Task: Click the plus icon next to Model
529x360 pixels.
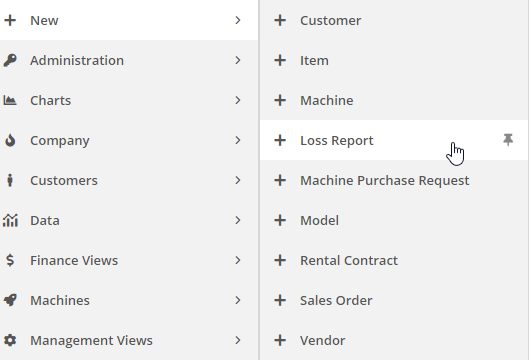Action: (x=280, y=220)
